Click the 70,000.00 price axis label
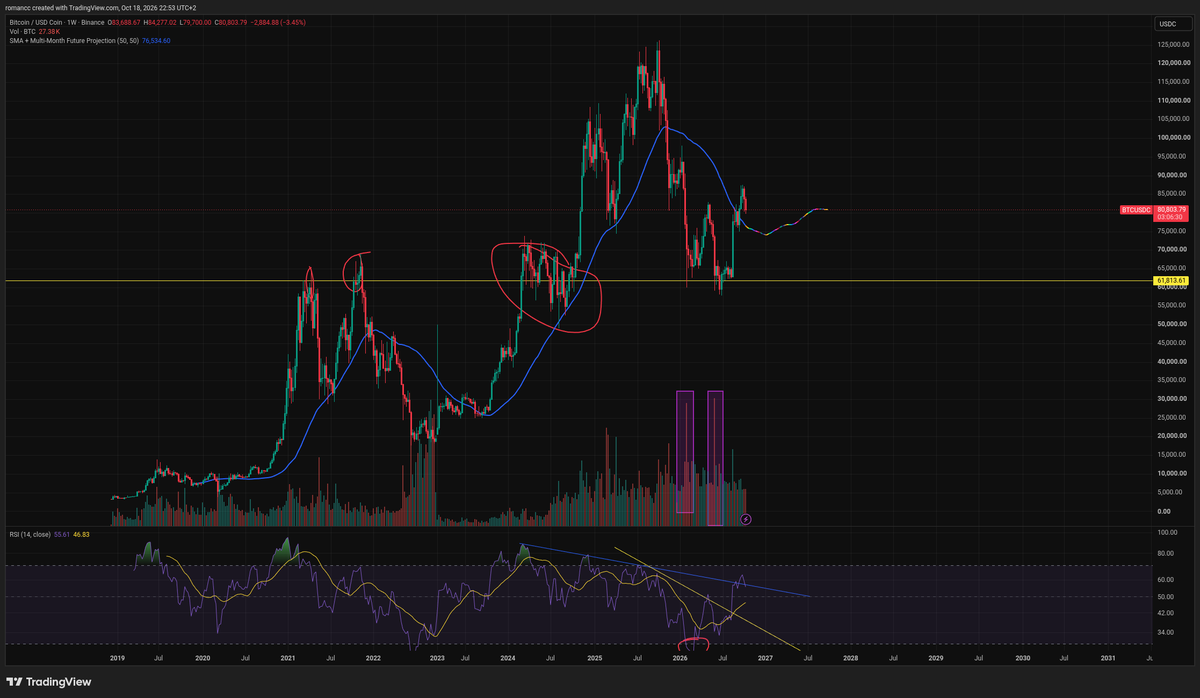This screenshot has width=1200, height=698. coord(1172,249)
